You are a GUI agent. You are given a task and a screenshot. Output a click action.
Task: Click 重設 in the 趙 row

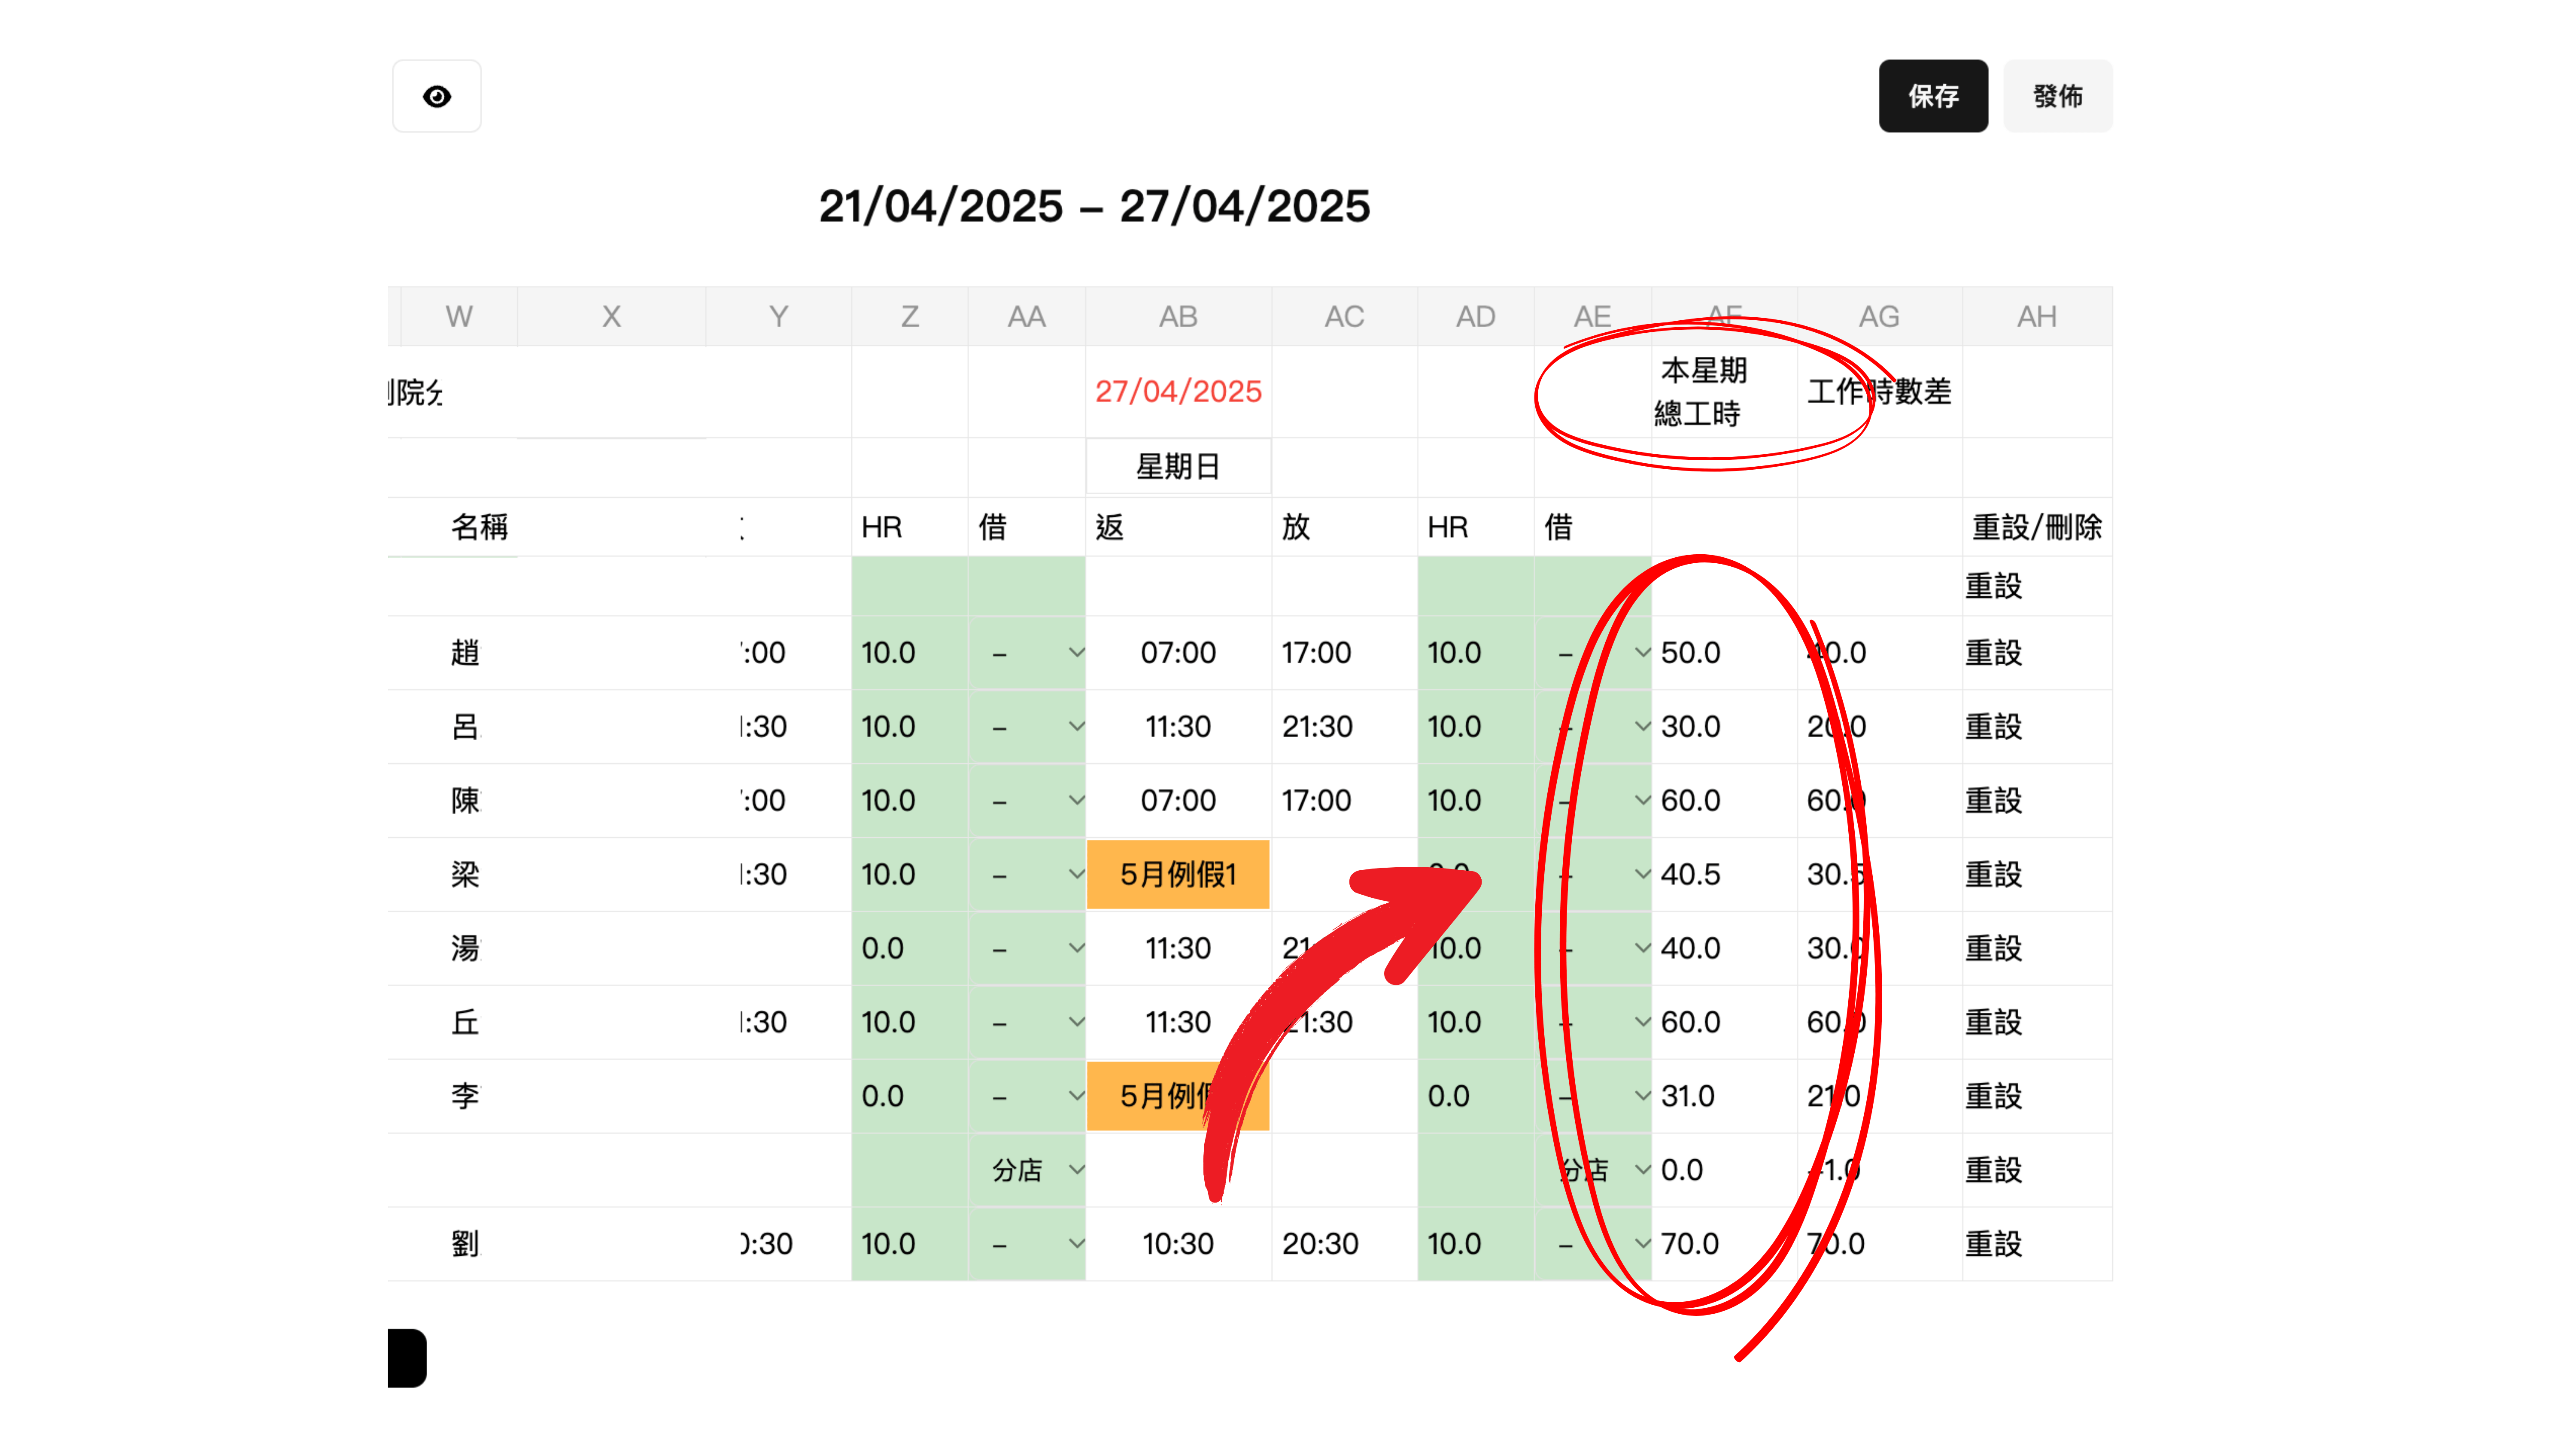click(x=1993, y=653)
